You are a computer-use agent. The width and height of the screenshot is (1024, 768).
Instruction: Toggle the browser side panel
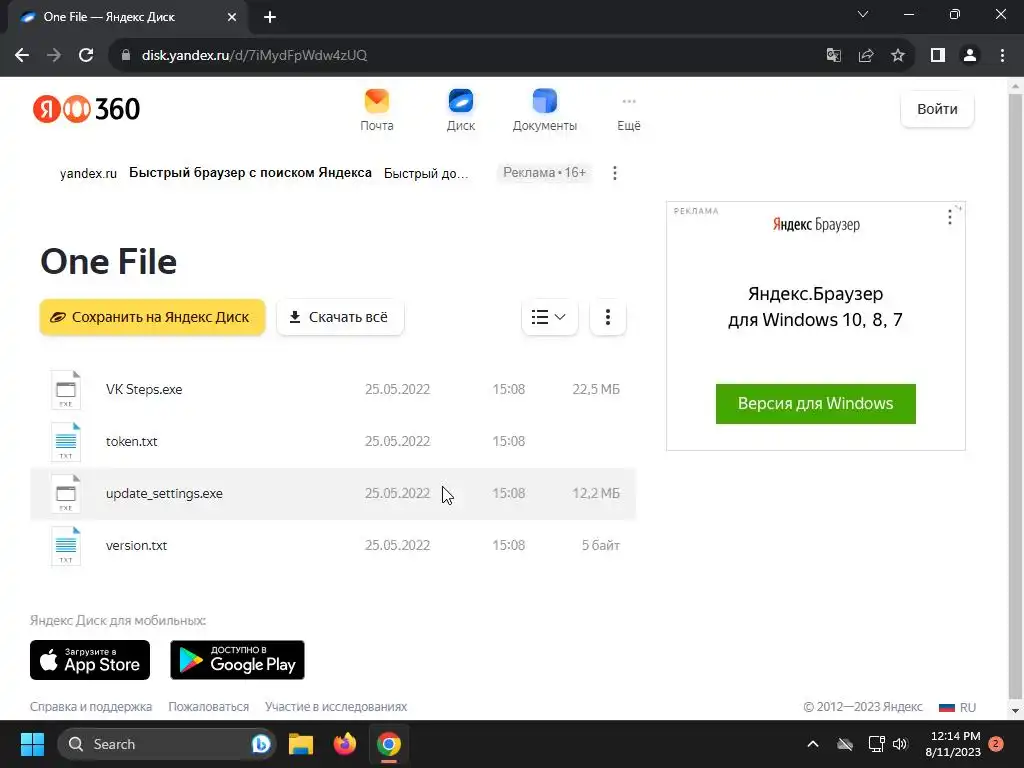point(938,56)
